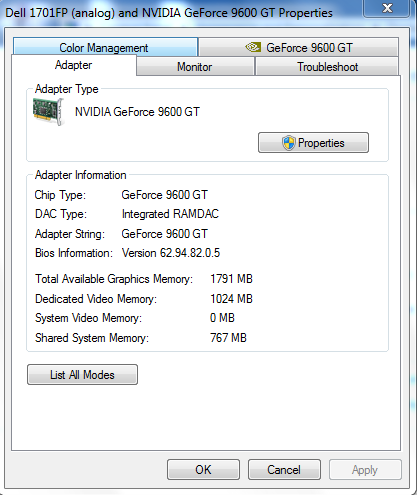
Task: Click the Bios Information label
Action: point(74,253)
